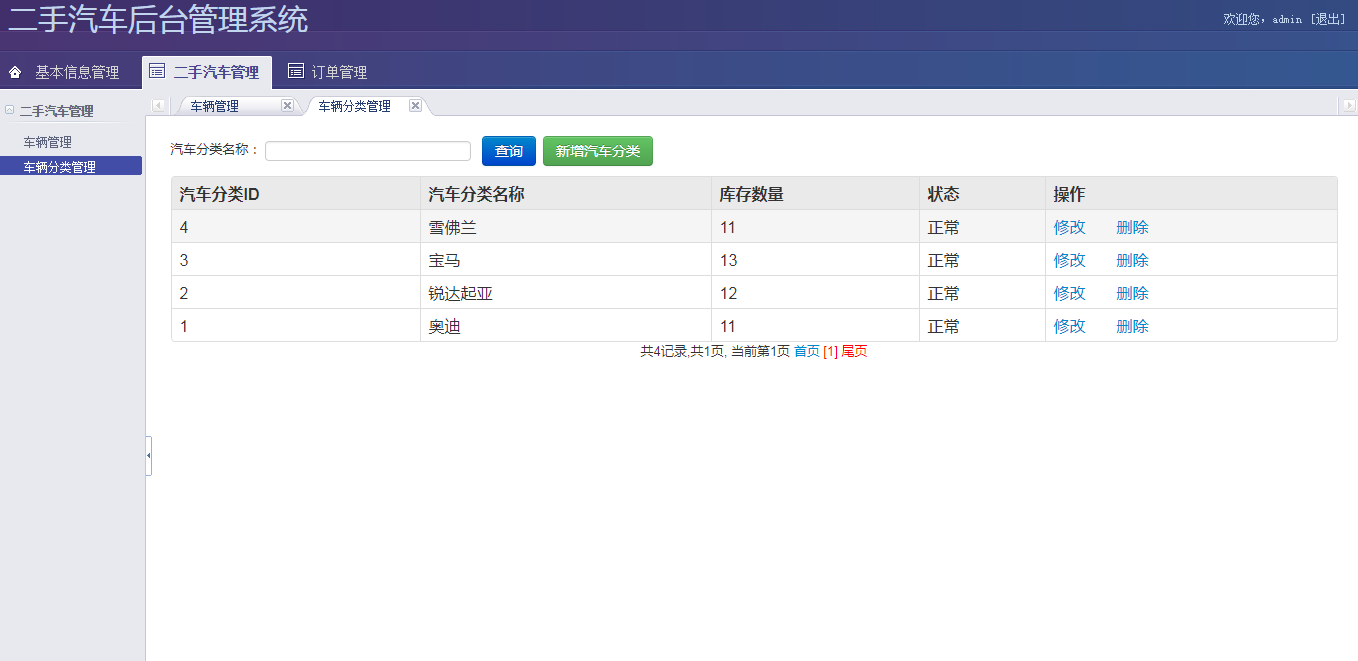
Task: Click the list icon beside 二手汽车管理 tab
Action: click(157, 70)
